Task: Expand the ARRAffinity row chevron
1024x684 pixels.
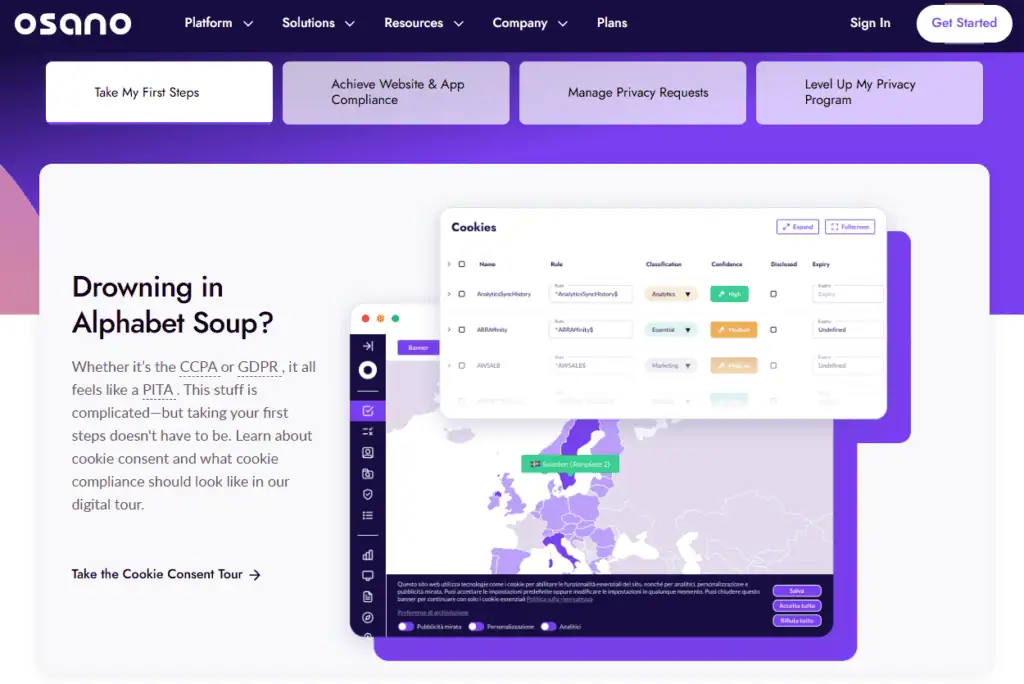Action: click(x=449, y=330)
